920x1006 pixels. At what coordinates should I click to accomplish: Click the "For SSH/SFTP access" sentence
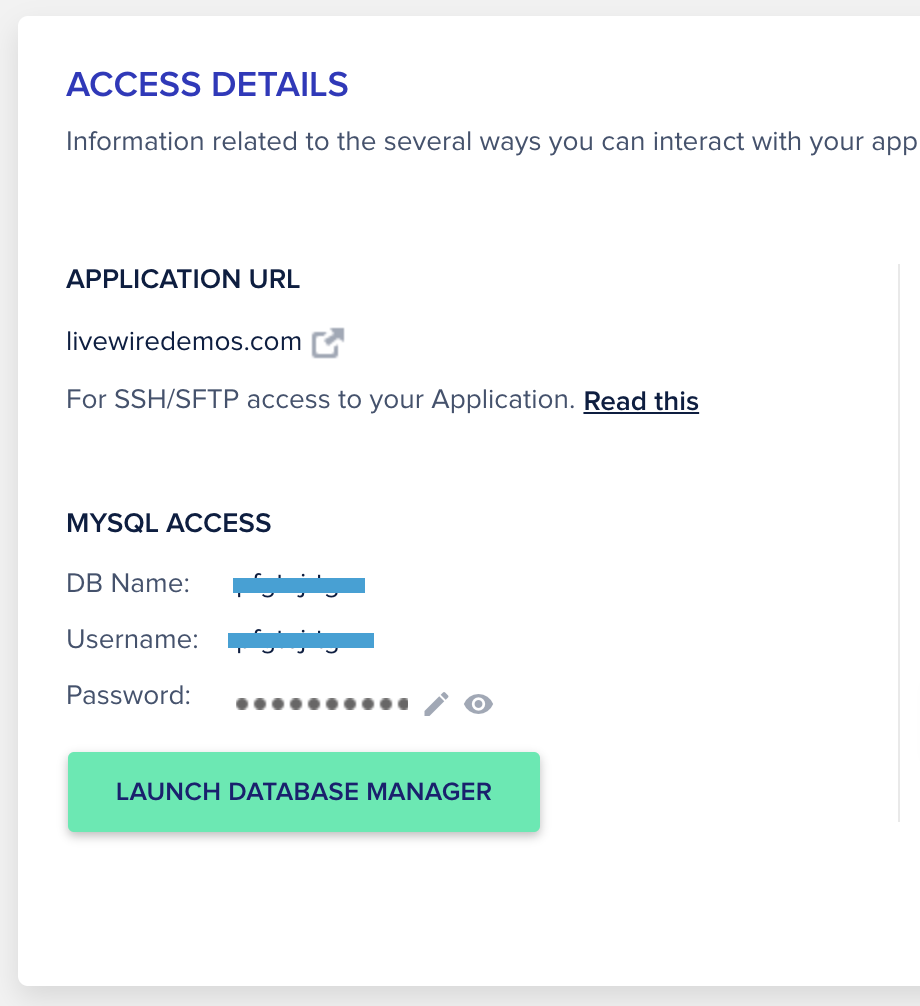(320, 400)
